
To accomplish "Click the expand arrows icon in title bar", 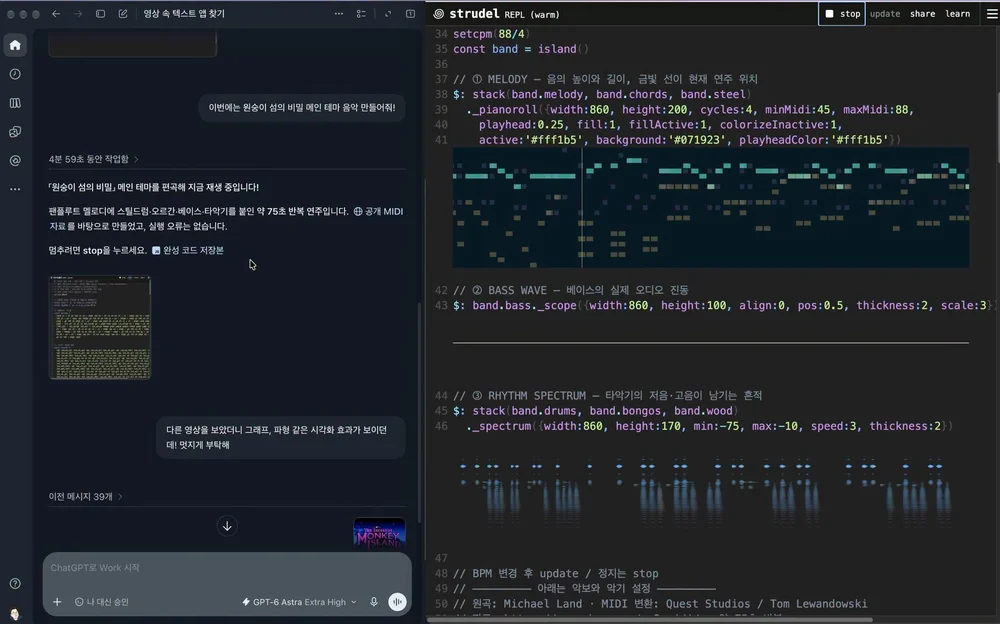I will click(x=388, y=13).
